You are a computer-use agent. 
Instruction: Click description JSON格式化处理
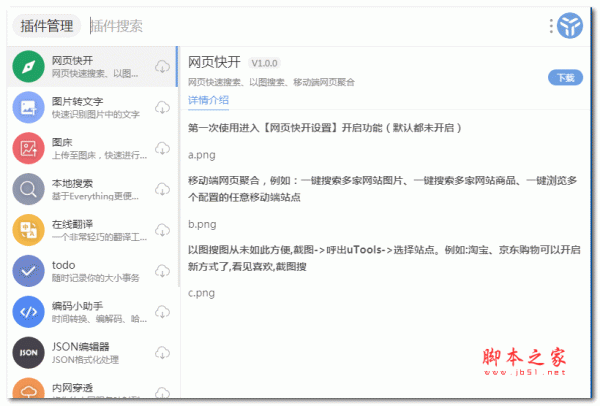tap(85, 360)
